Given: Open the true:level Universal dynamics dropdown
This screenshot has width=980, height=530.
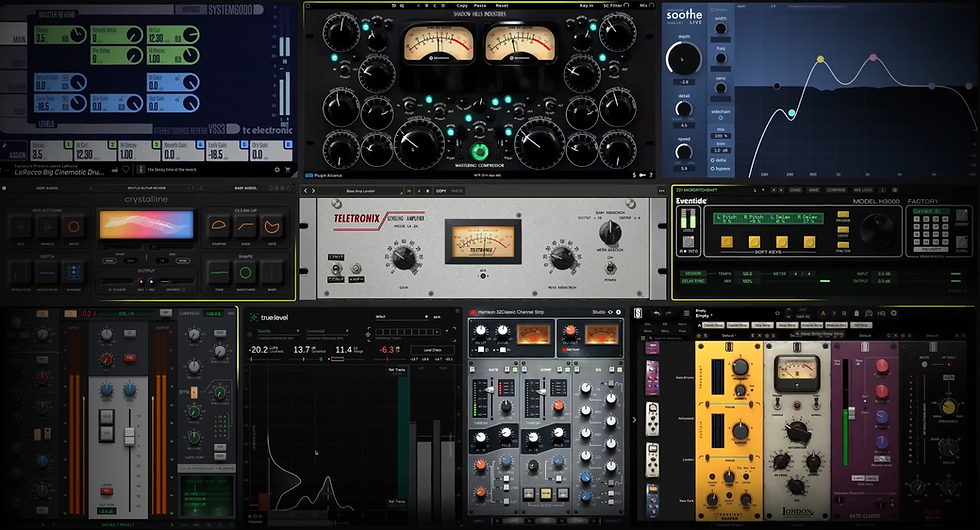Looking at the screenshot, I should (x=327, y=331).
